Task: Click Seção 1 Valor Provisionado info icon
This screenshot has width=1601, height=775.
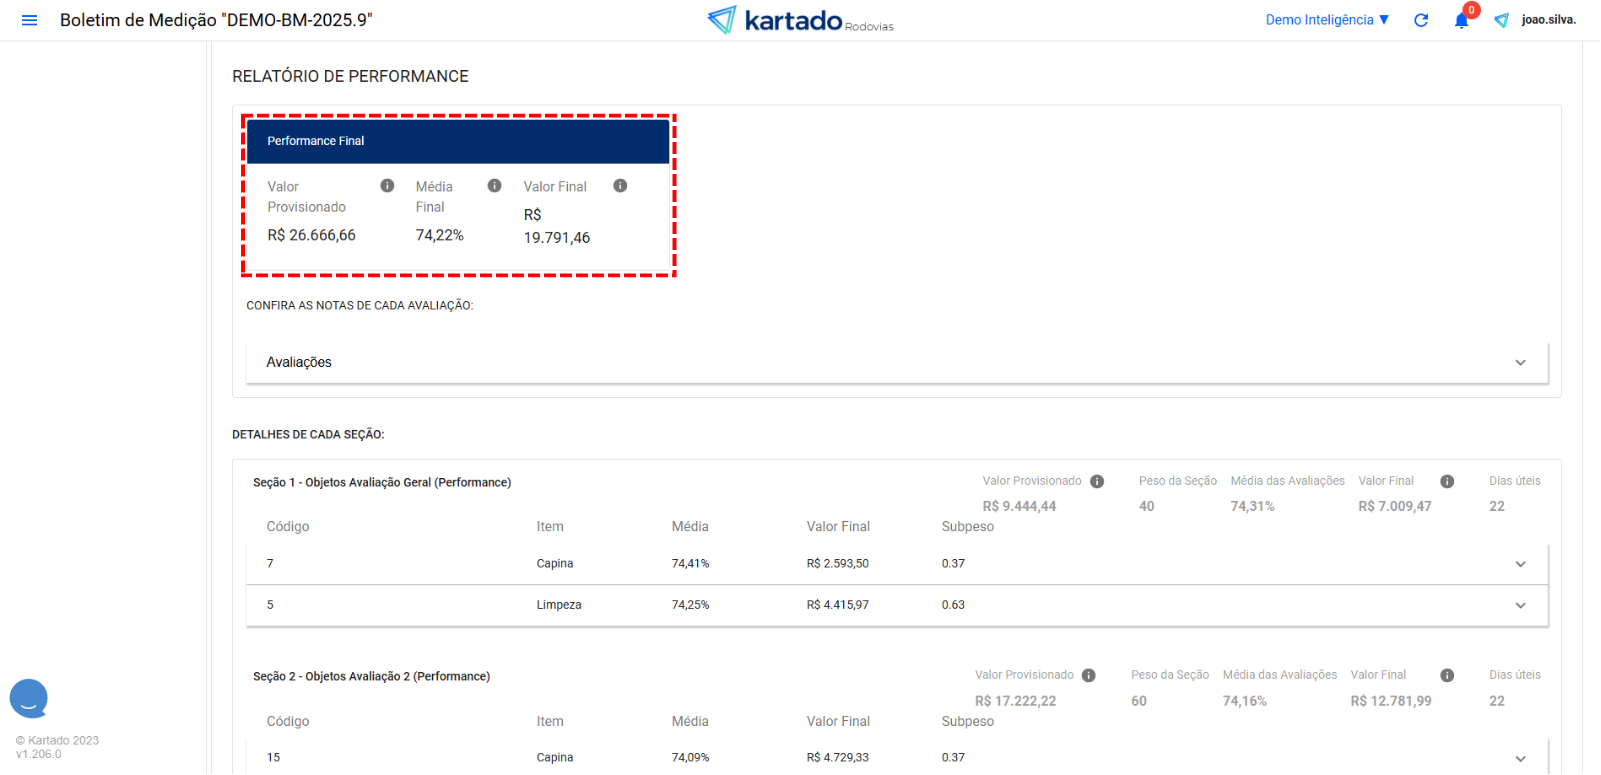Action: coord(1097,482)
